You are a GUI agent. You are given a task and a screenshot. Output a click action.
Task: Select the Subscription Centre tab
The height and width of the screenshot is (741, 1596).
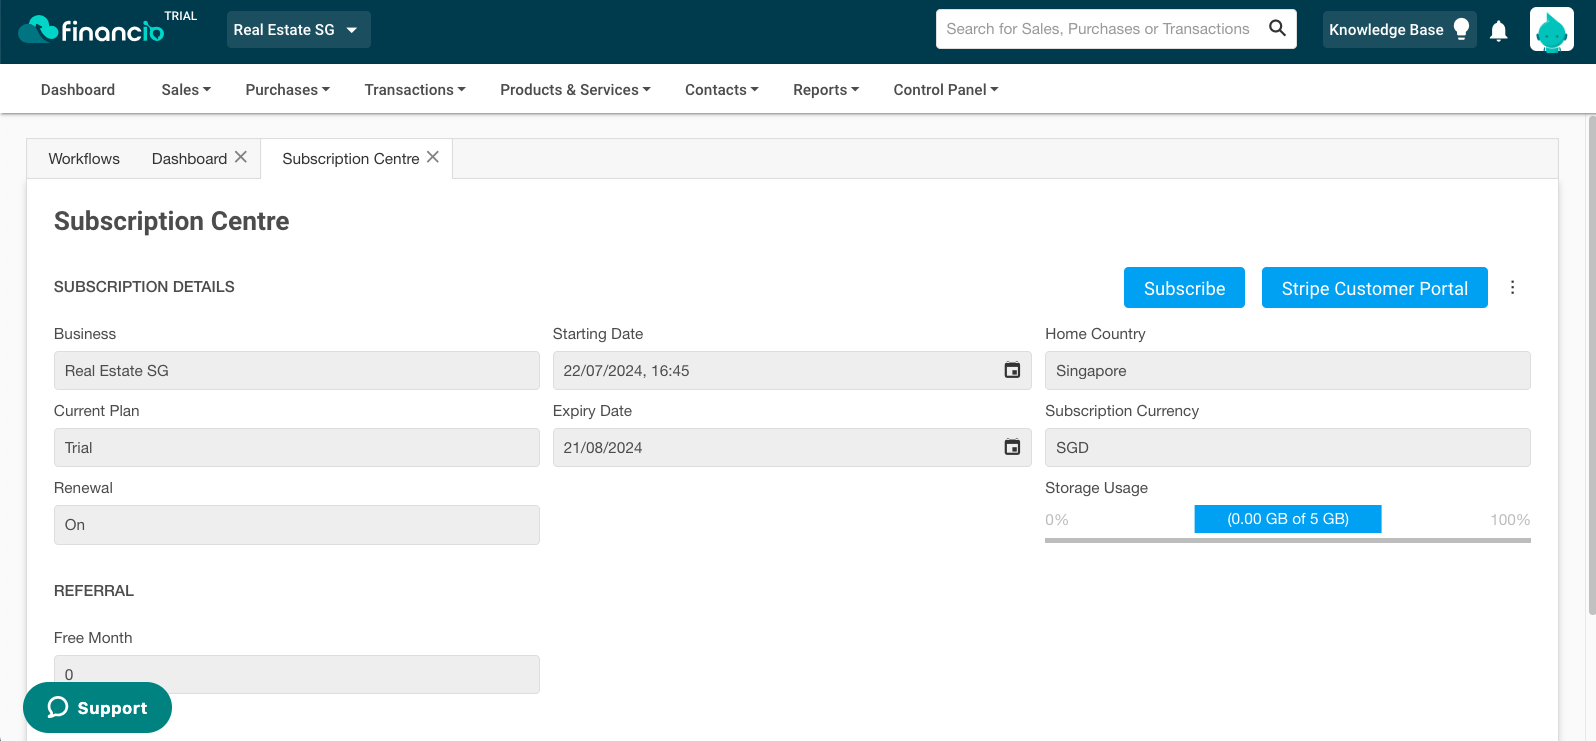pos(351,159)
